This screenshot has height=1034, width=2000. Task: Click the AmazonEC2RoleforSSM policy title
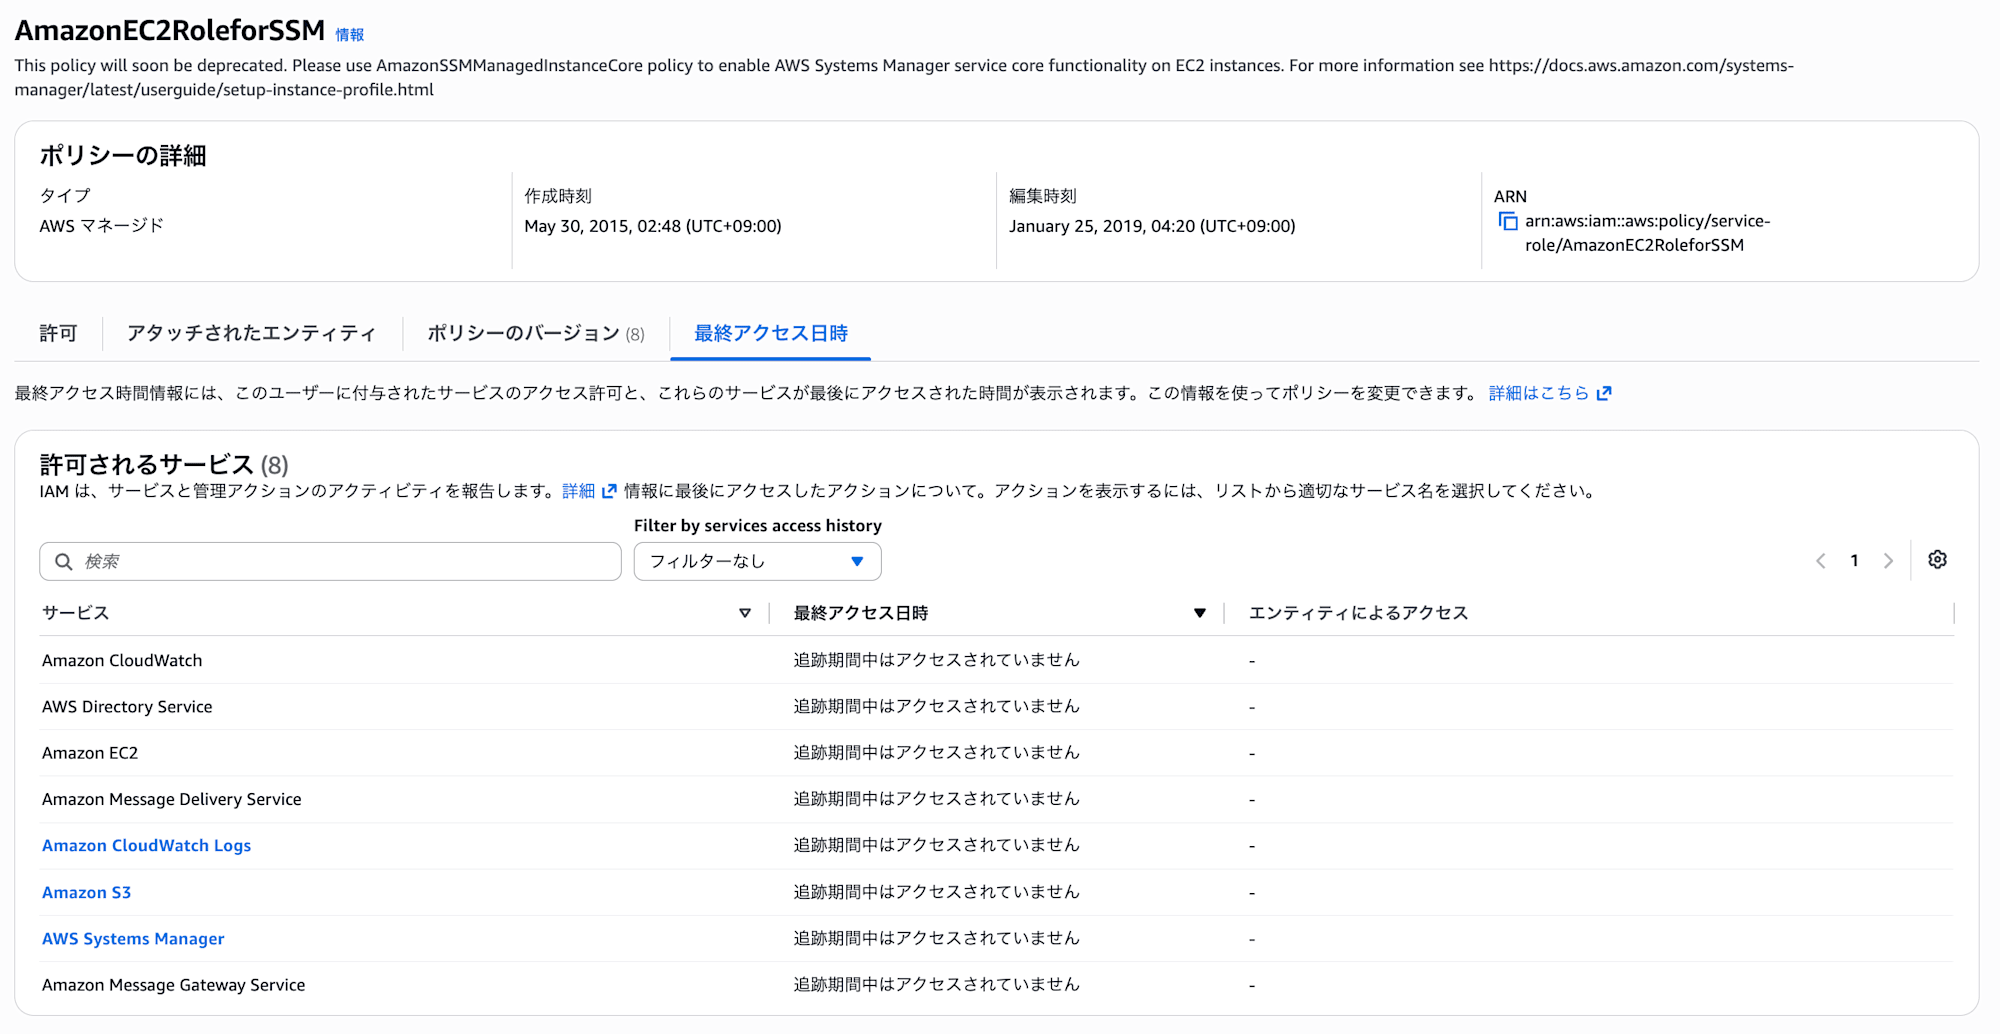point(170,31)
